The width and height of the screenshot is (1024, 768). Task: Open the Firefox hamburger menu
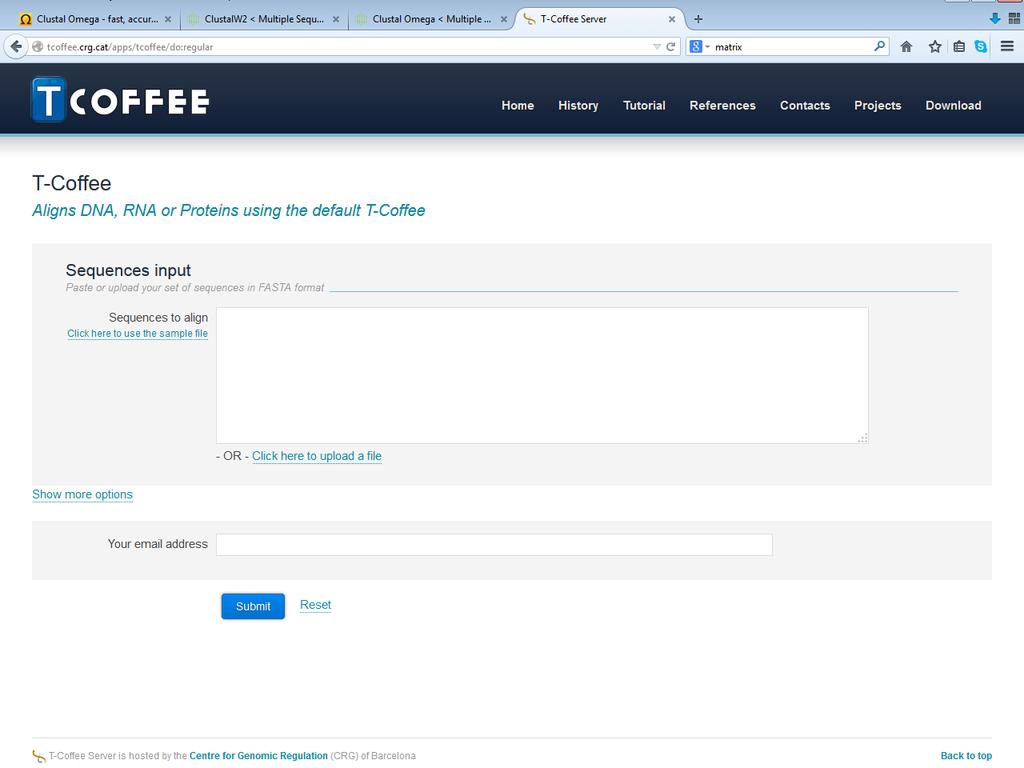[1007, 46]
